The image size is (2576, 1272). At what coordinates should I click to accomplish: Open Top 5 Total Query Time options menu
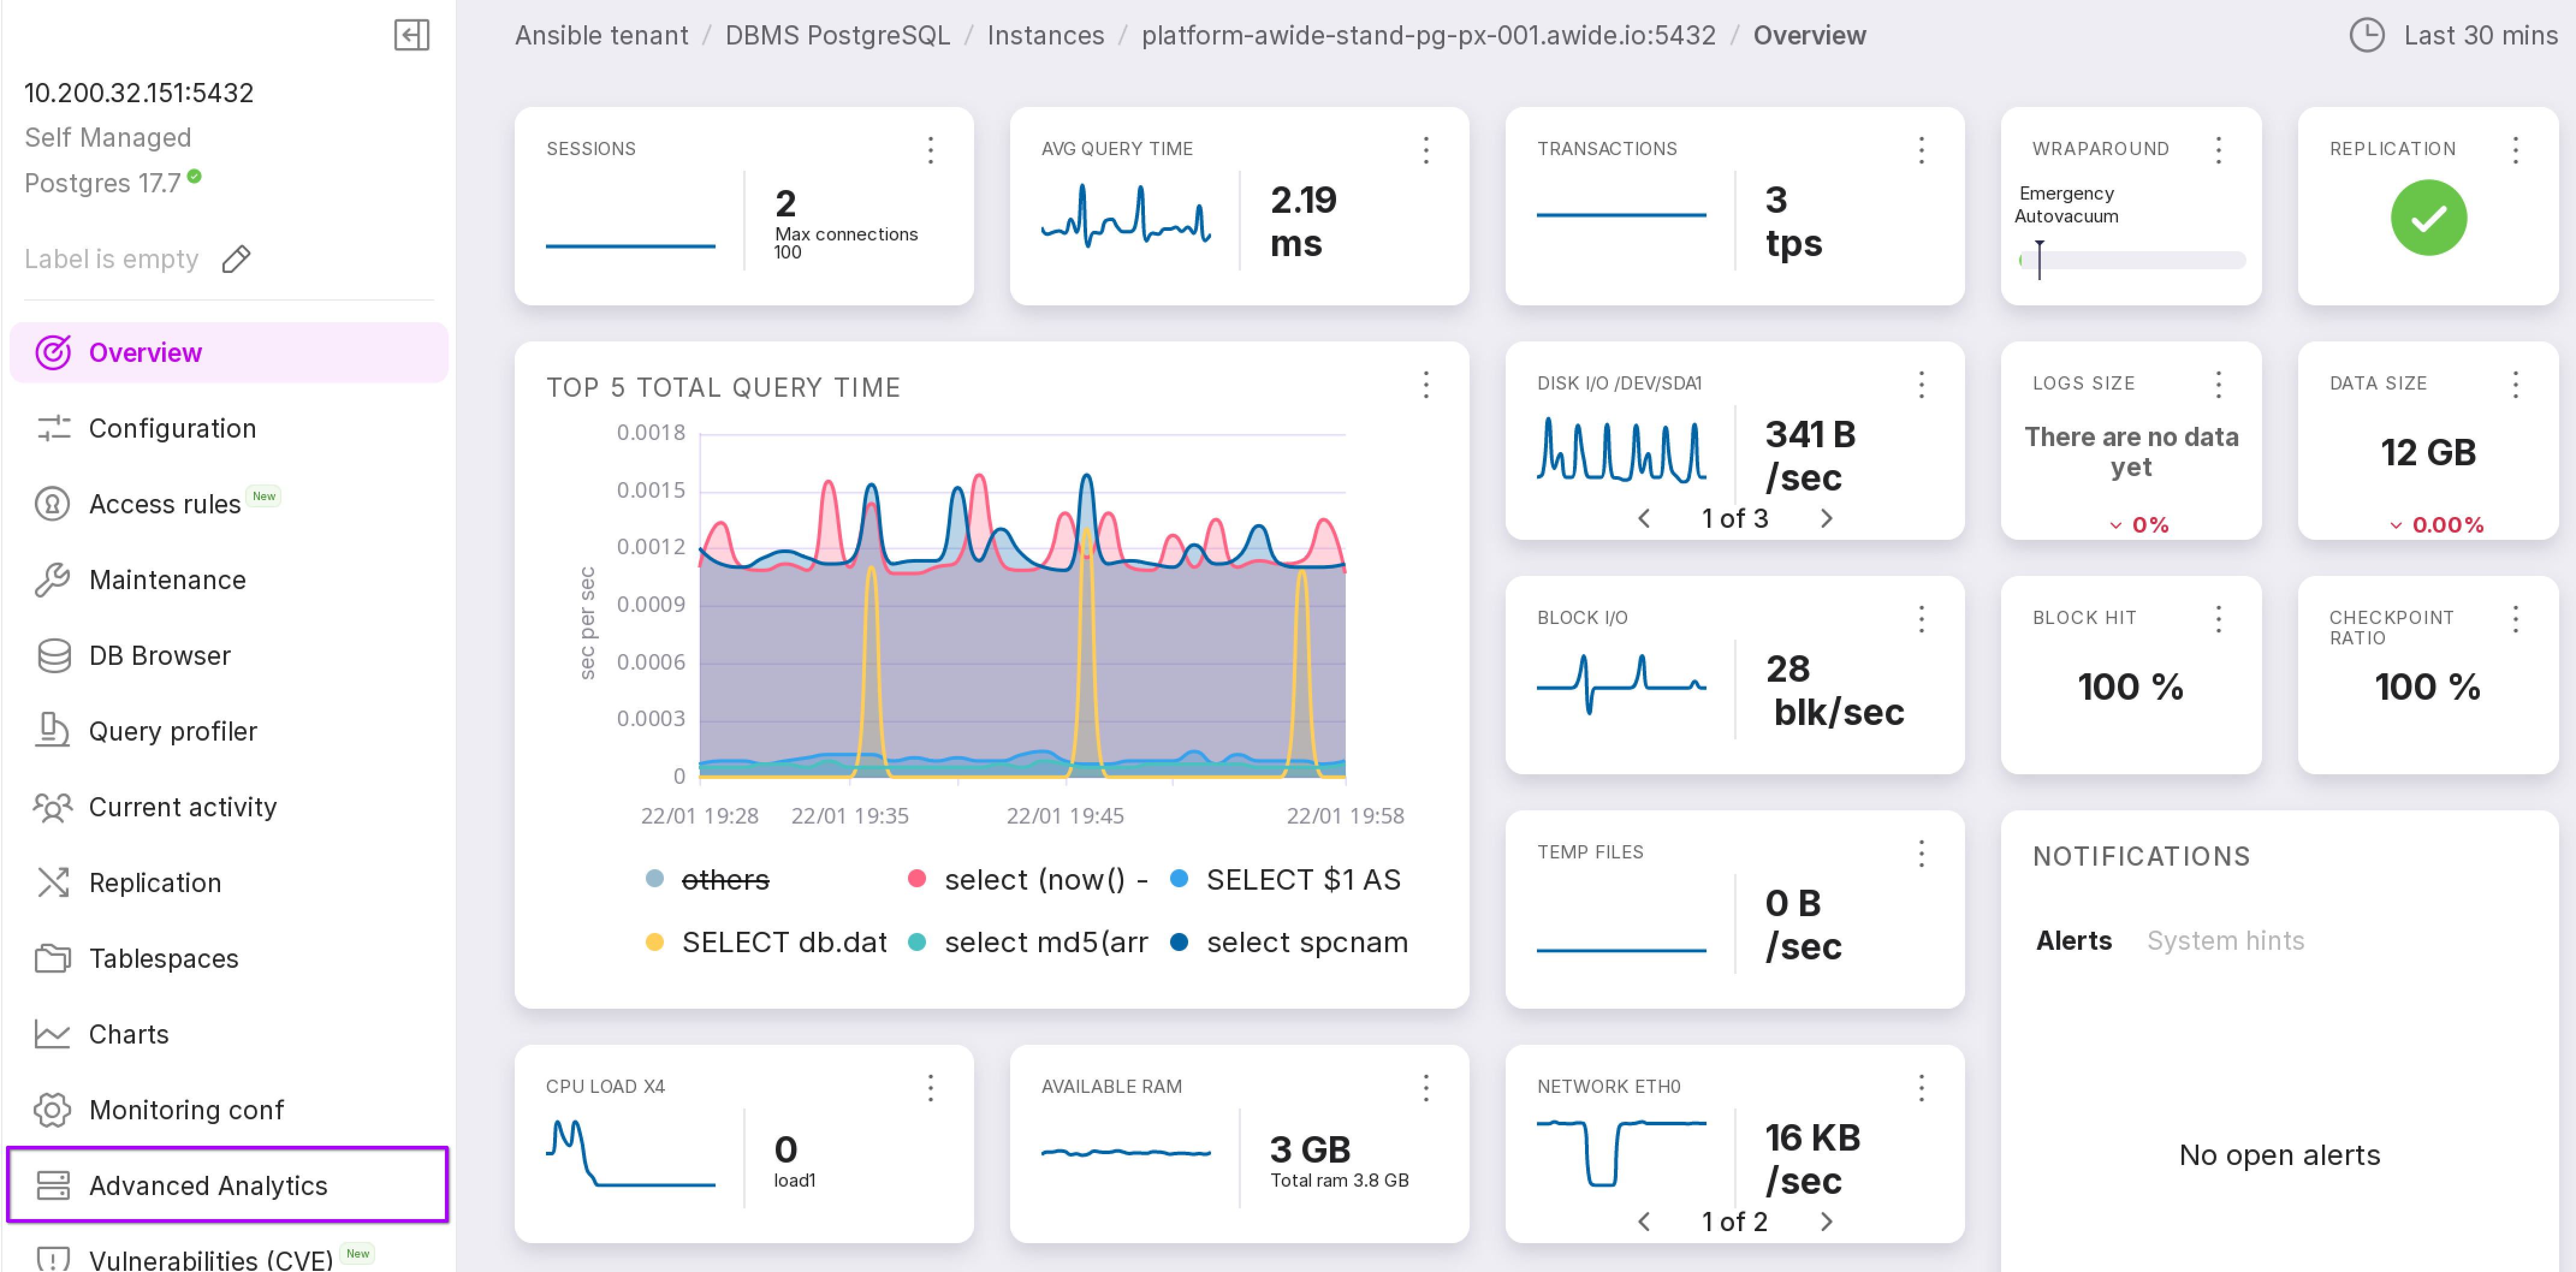click(1425, 385)
